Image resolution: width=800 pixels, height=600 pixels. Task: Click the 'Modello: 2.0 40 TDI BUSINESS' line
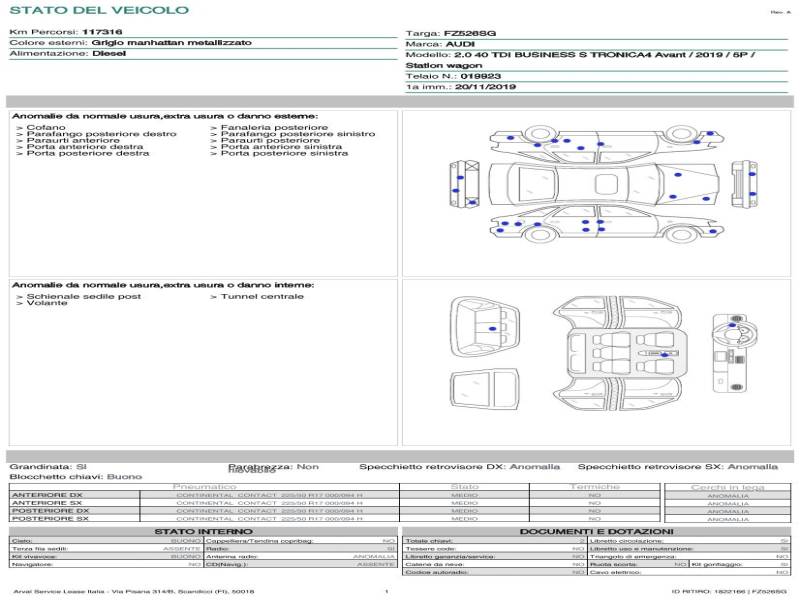click(580, 55)
